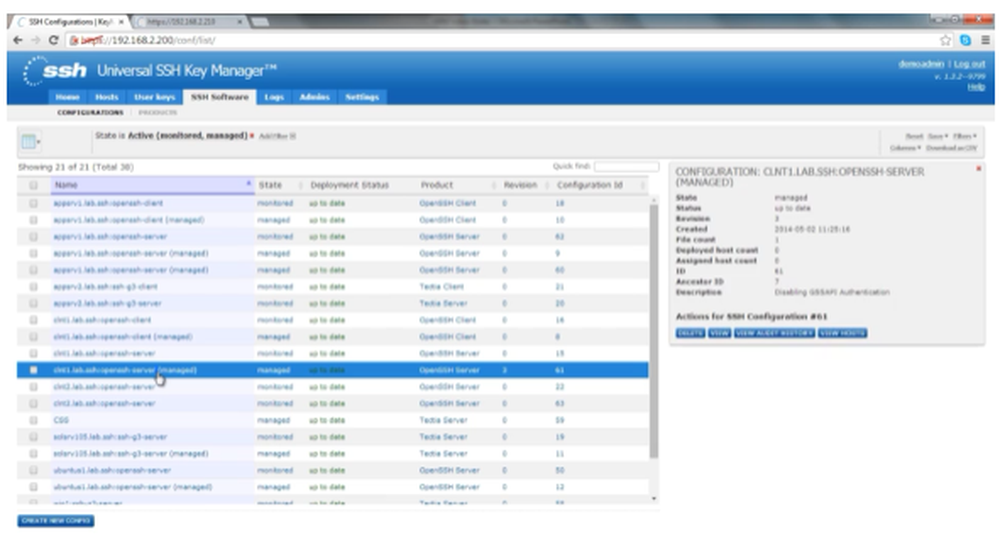The width and height of the screenshot is (1000, 538).
Task: Click the browser forward arrow
Action: 36,40
